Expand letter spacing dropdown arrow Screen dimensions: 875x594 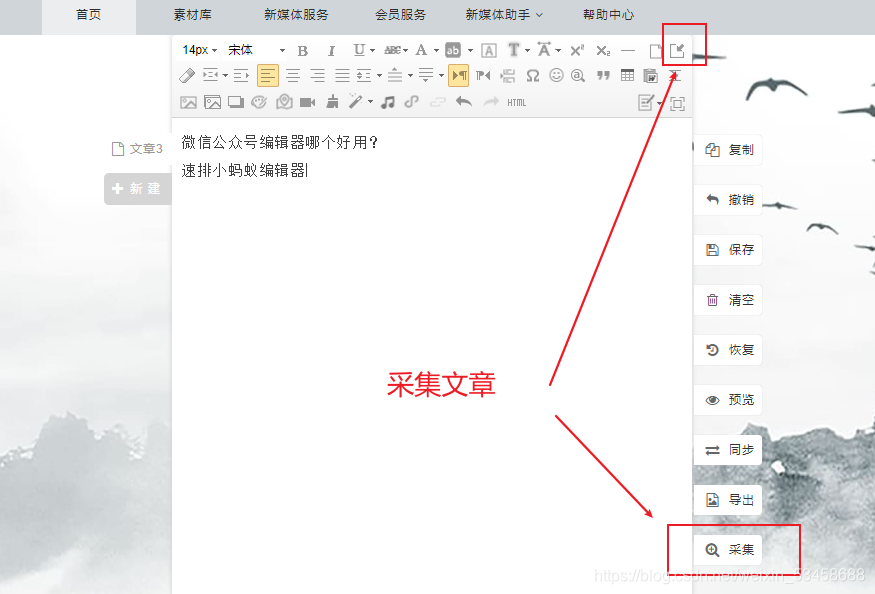coord(558,51)
